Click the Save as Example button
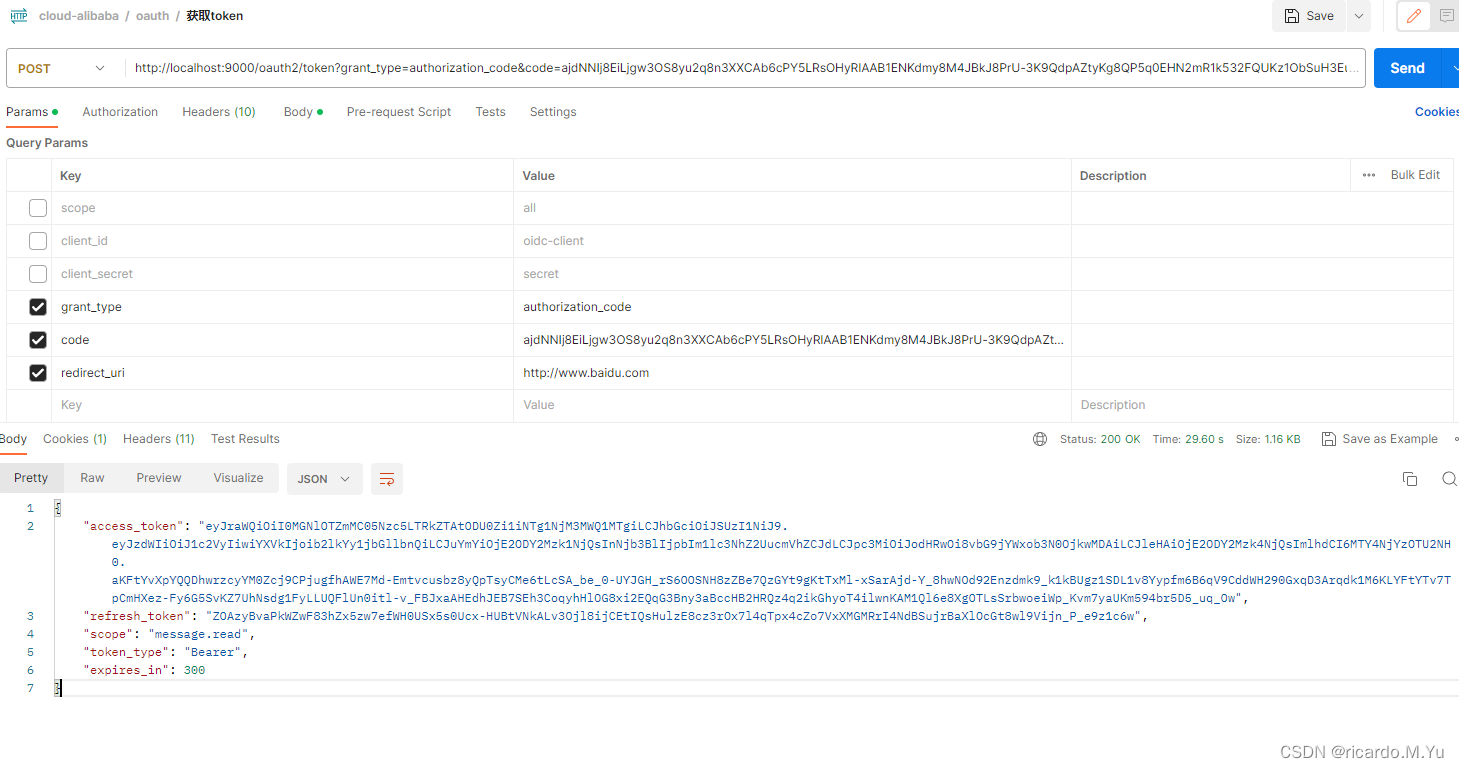The width and height of the screenshot is (1459, 768). (1379, 439)
